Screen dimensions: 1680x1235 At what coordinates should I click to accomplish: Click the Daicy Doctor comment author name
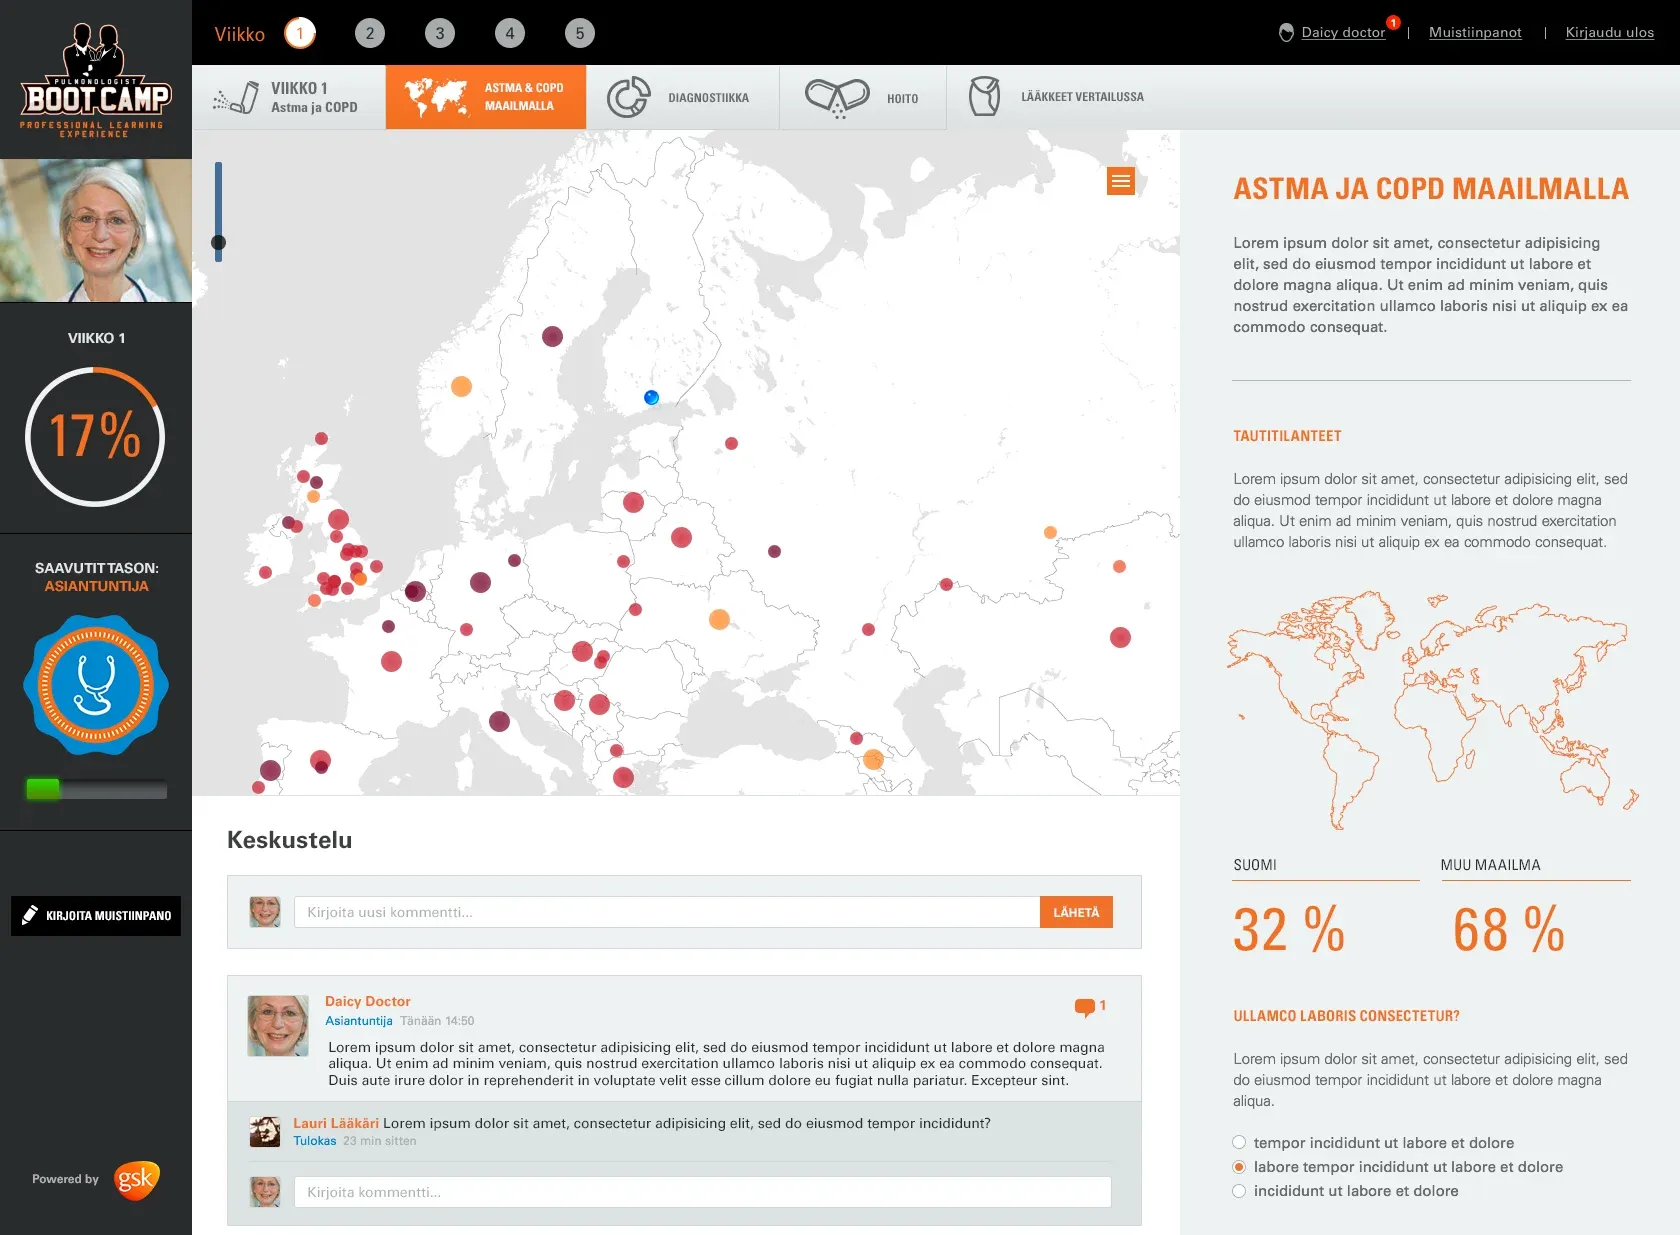pyautogui.click(x=368, y=1001)
